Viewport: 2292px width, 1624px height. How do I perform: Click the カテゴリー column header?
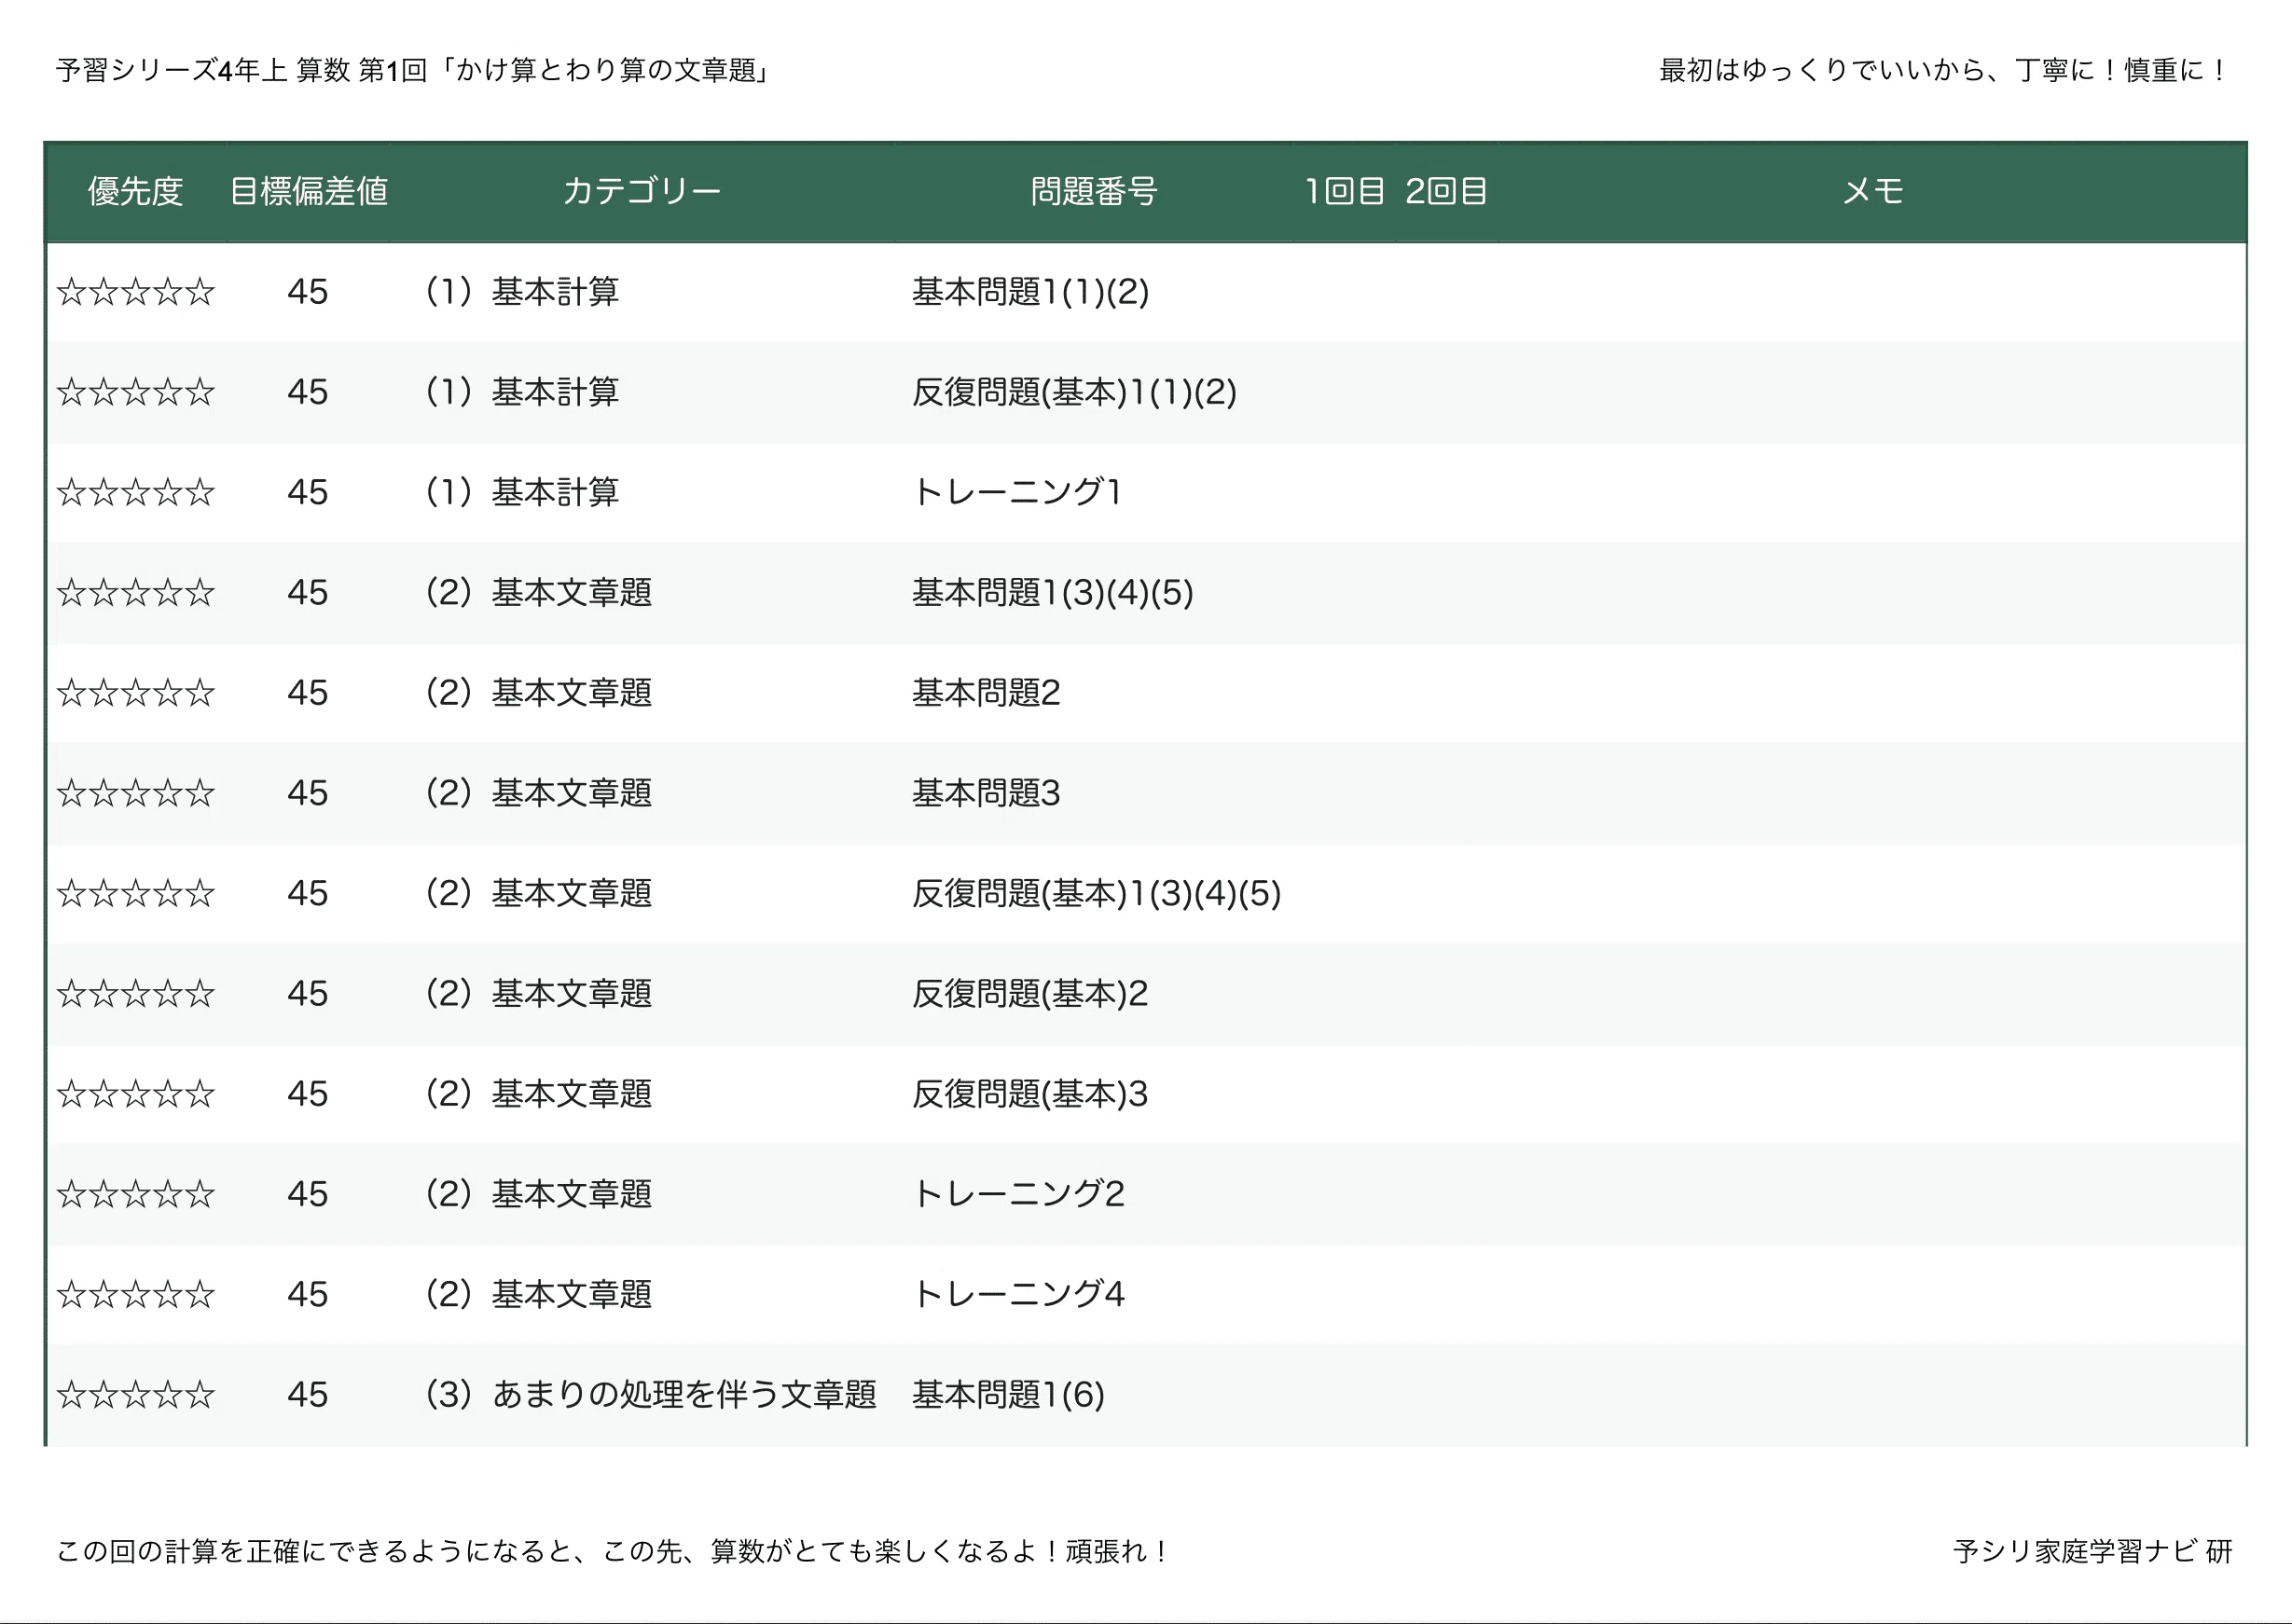(642, 191)
